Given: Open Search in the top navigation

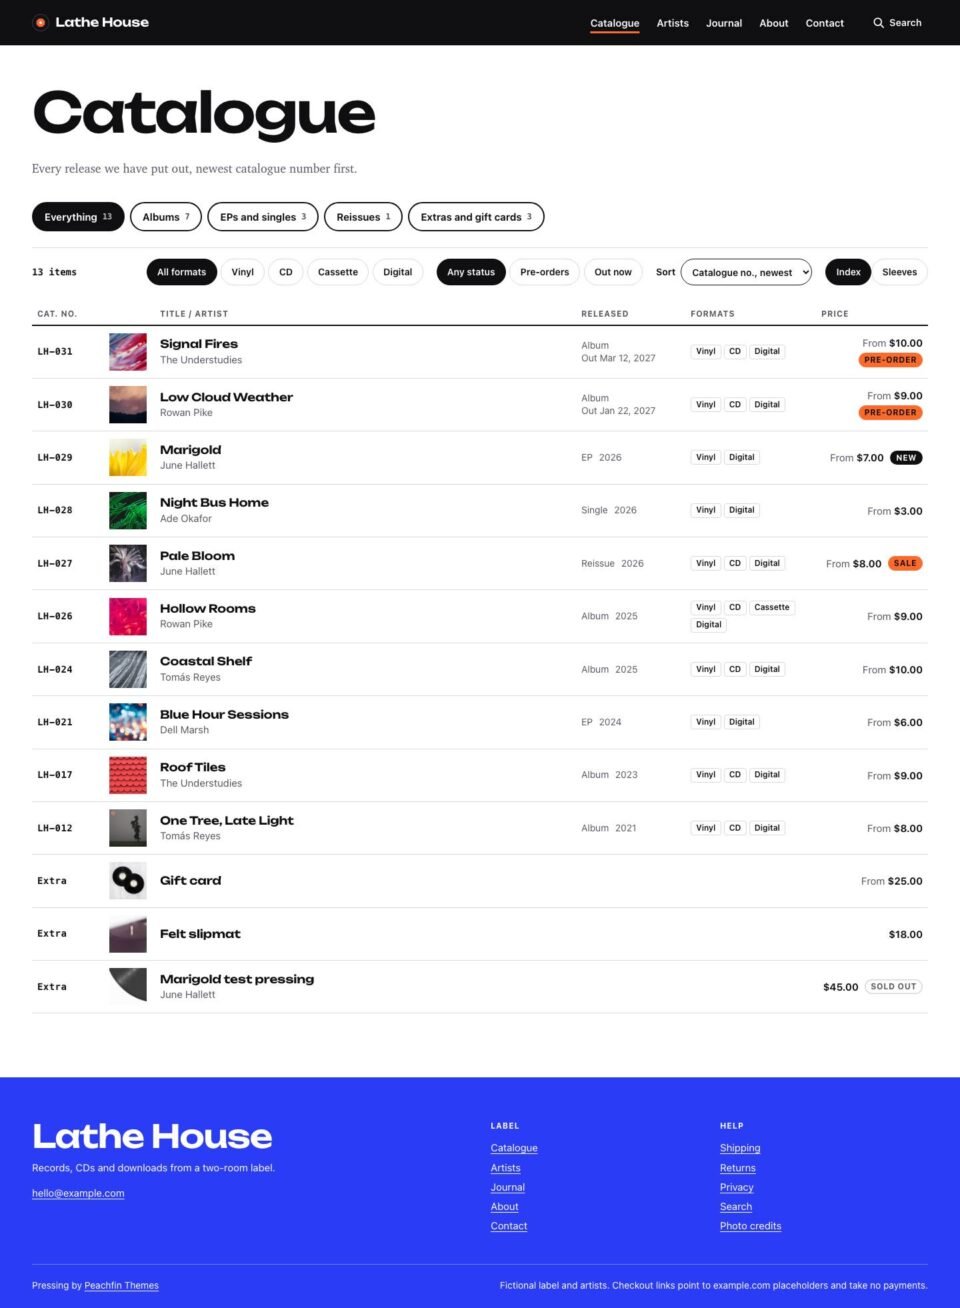Looking at the screenshot, I should tap(897, 22).
